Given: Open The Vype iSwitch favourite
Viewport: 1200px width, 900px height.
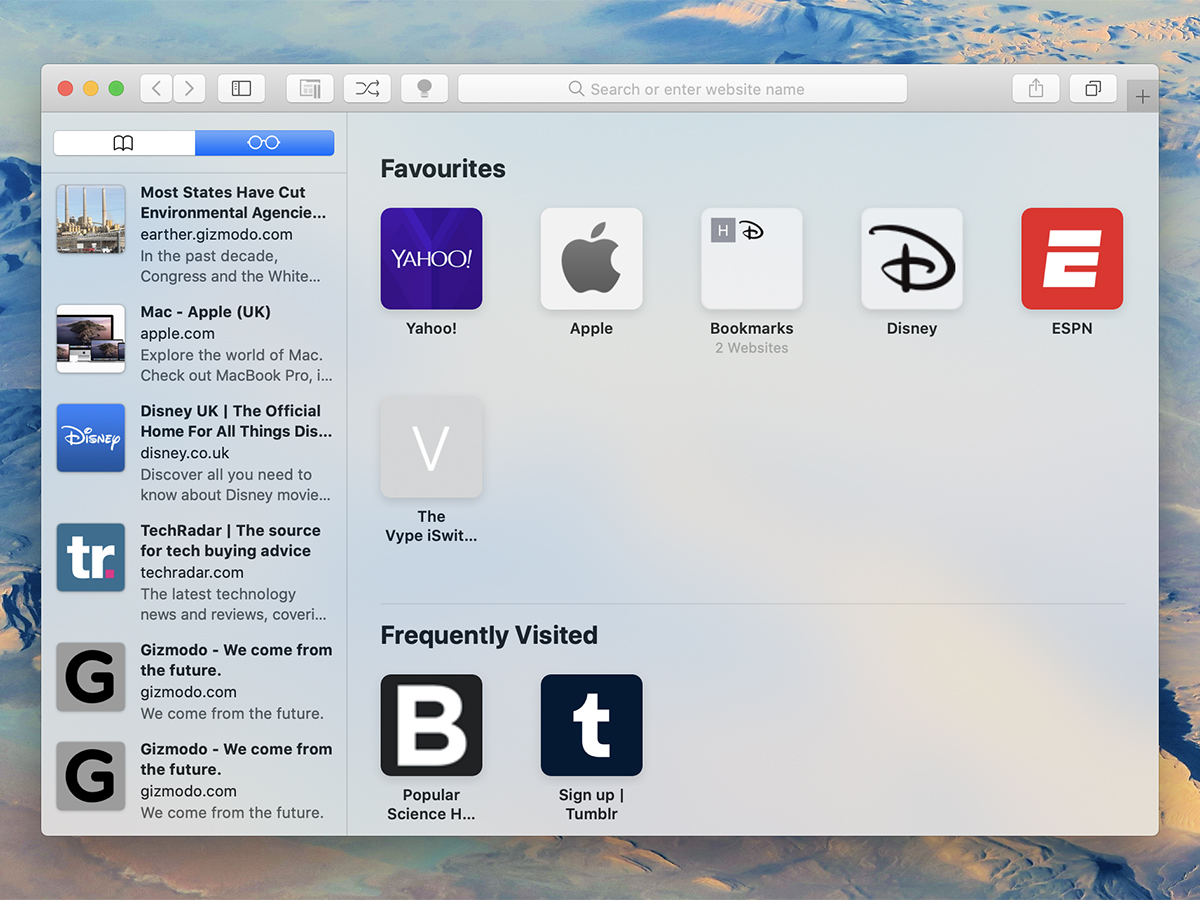Looking at the screenshot, I should tap(431, 447).
